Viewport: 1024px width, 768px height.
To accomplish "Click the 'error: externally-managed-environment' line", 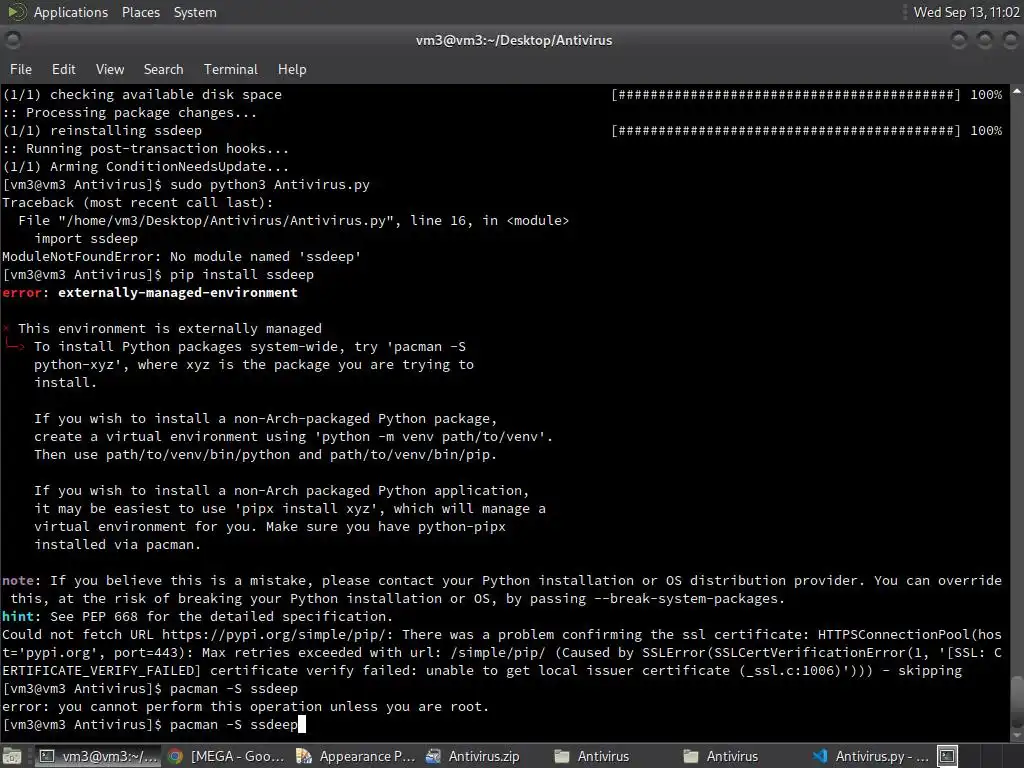I will tap(150, 293).
